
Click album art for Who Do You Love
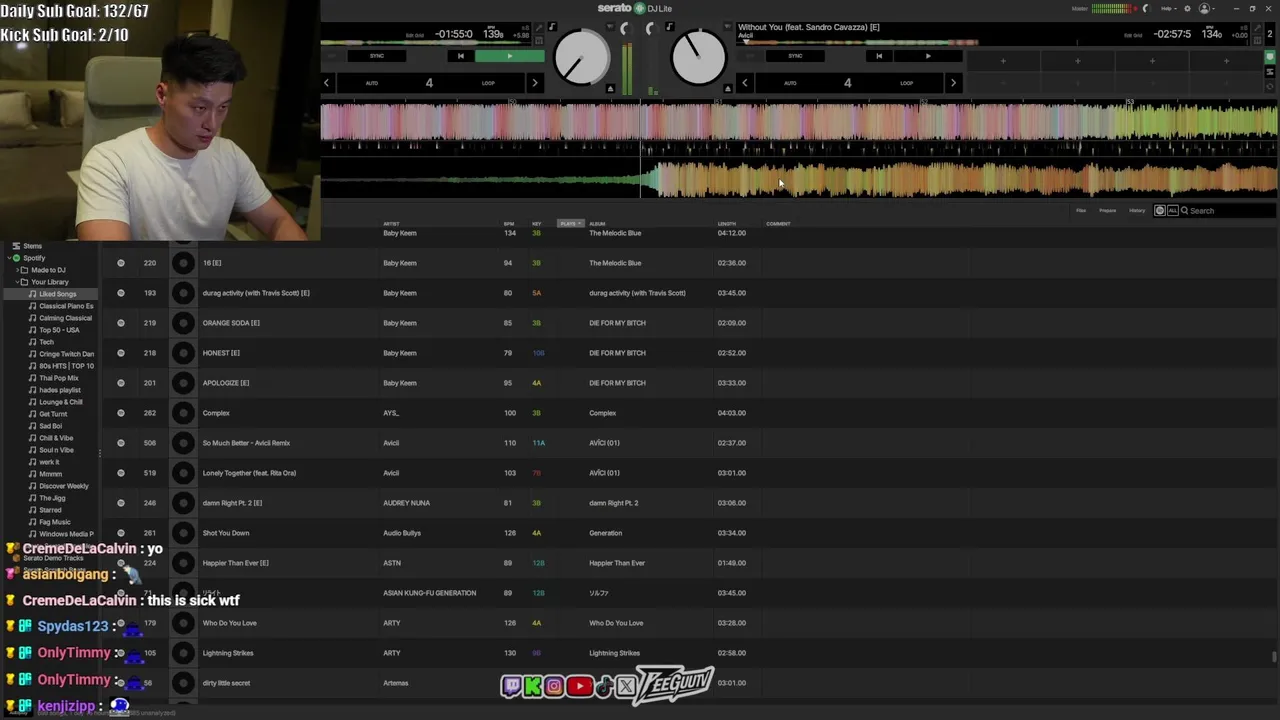tap(183, 623)
